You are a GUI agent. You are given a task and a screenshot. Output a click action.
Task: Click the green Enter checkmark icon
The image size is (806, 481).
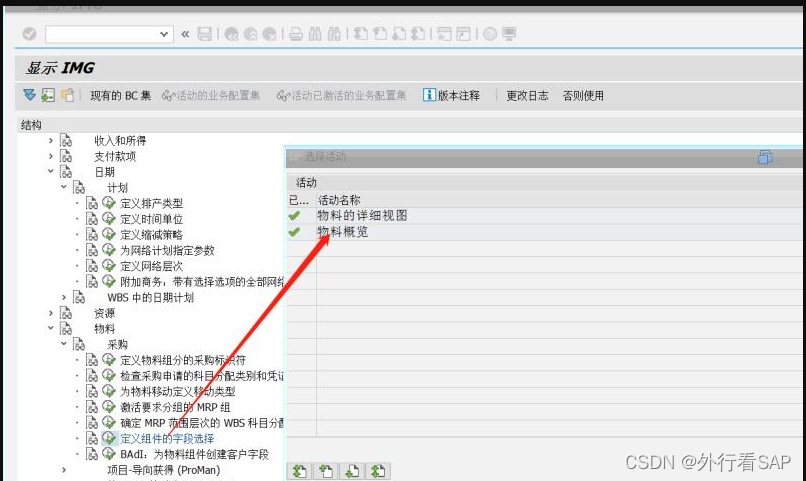[x=29, y=34]
